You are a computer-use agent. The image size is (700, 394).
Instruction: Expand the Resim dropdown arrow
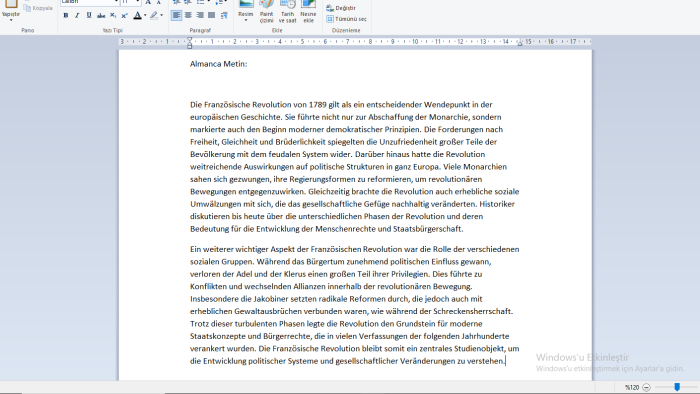[x=246, y=20]
